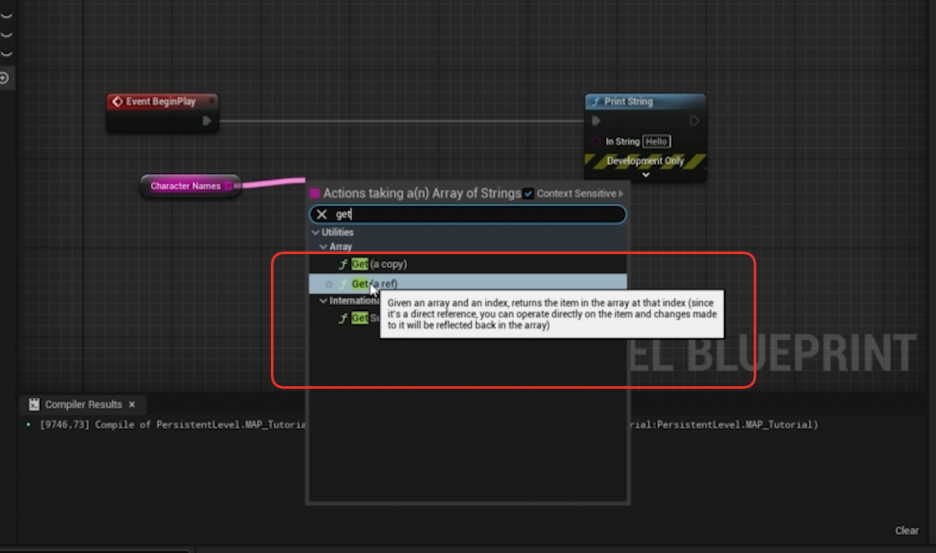Select the Print String node header
The height and width of the screenshot is (553, 936).
(x=645, y=102)
